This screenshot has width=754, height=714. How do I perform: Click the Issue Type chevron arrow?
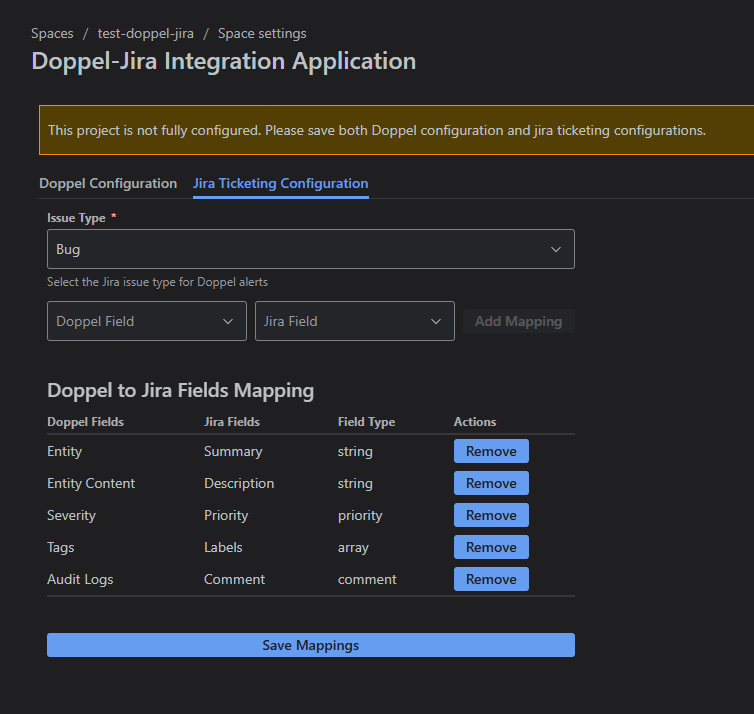pos(556,249)
